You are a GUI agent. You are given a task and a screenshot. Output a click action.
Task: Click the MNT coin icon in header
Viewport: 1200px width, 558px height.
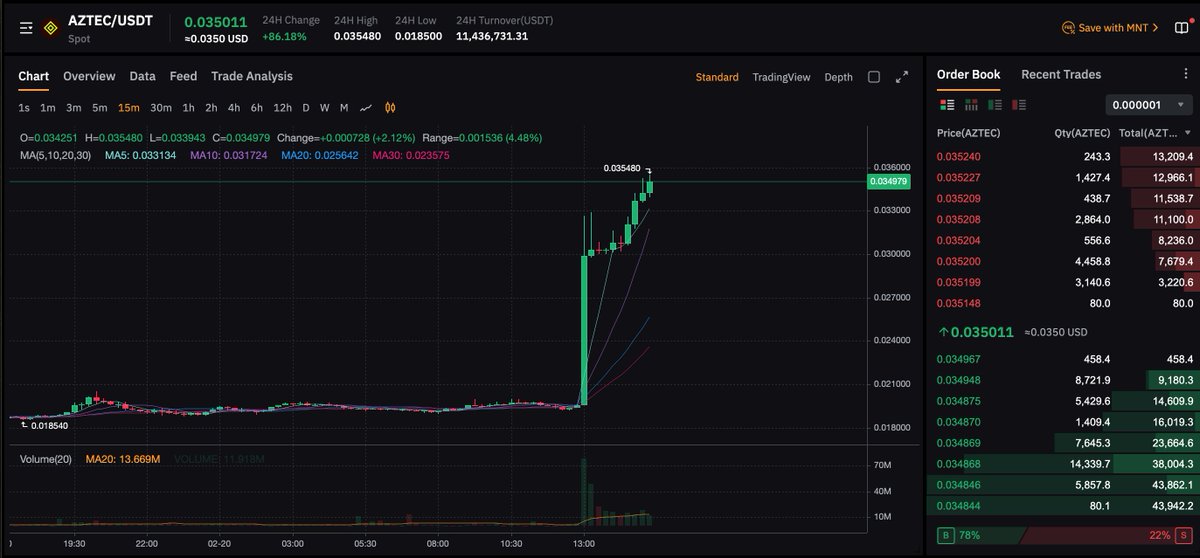click(1068, 28)
